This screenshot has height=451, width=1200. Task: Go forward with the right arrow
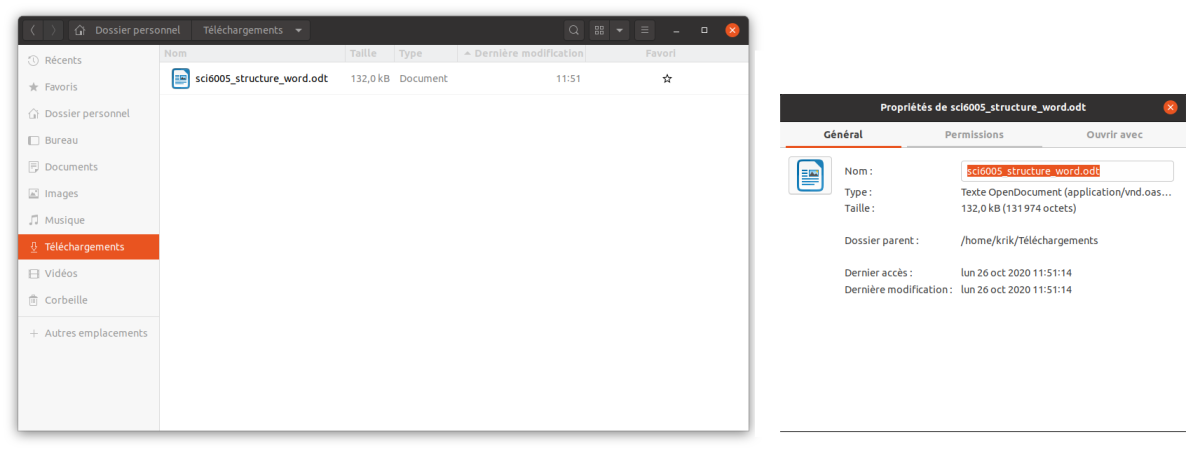(53, 30)
